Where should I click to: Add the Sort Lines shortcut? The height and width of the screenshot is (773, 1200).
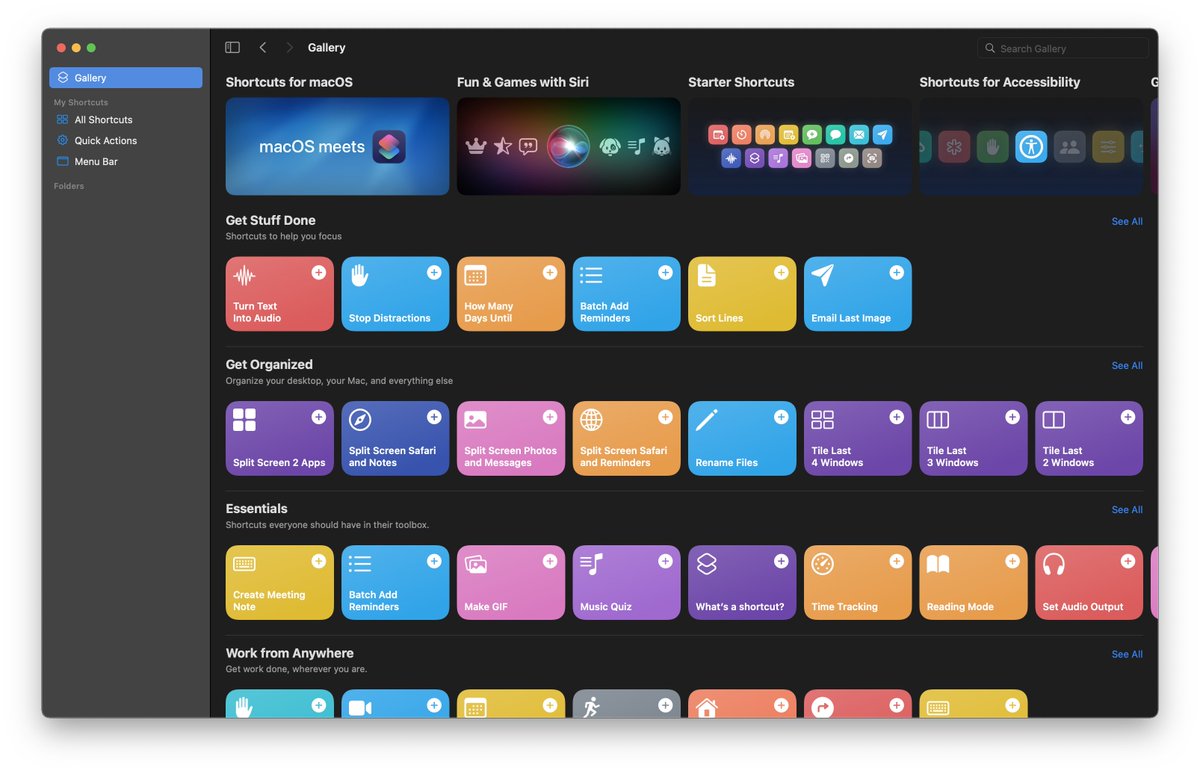coord(781,272)
